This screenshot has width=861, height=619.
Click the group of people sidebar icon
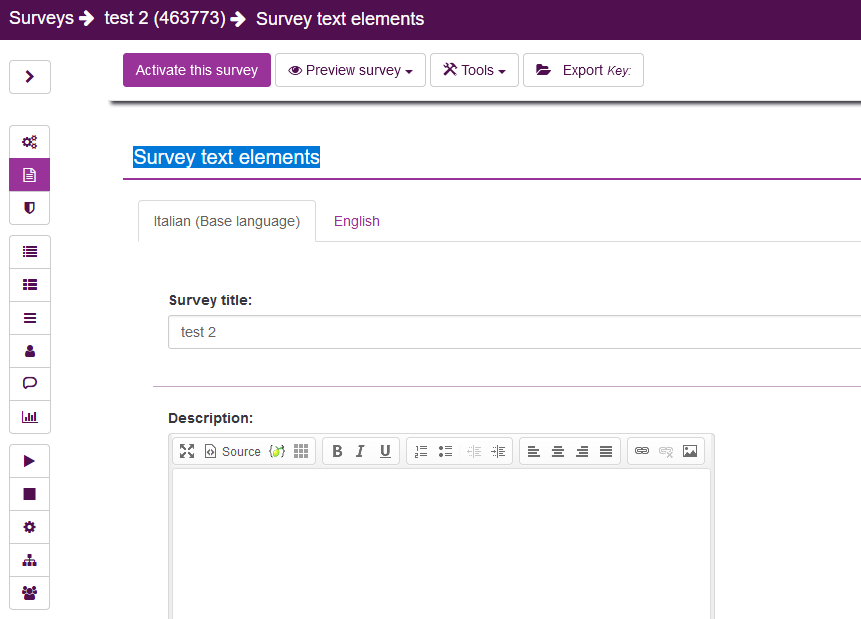coord(29,593)
